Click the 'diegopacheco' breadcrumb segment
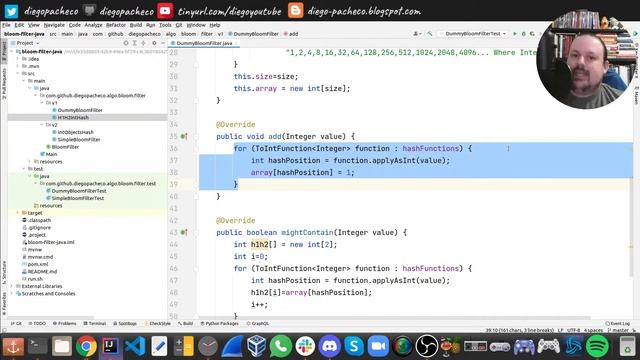This screenshot has height=360, width=640. 144,34
